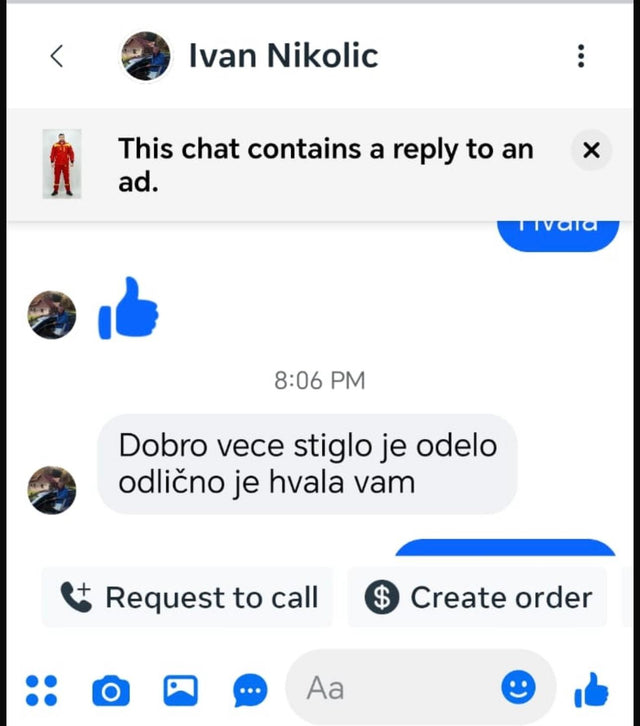
Task: Go back using the left arrow
Action: 56,56
